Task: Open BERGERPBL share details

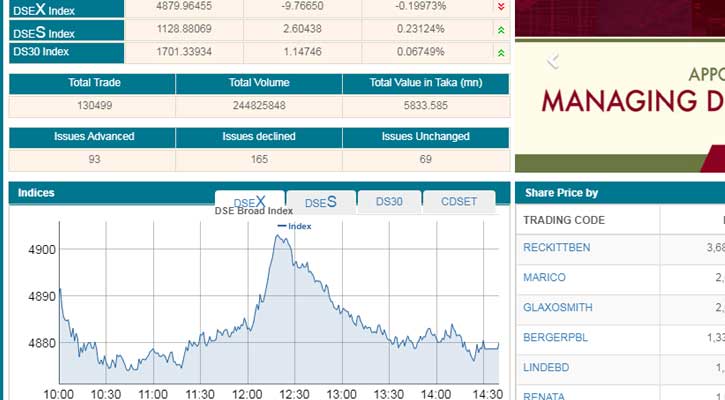Action: pyautogui.click(x=555, y=338)
